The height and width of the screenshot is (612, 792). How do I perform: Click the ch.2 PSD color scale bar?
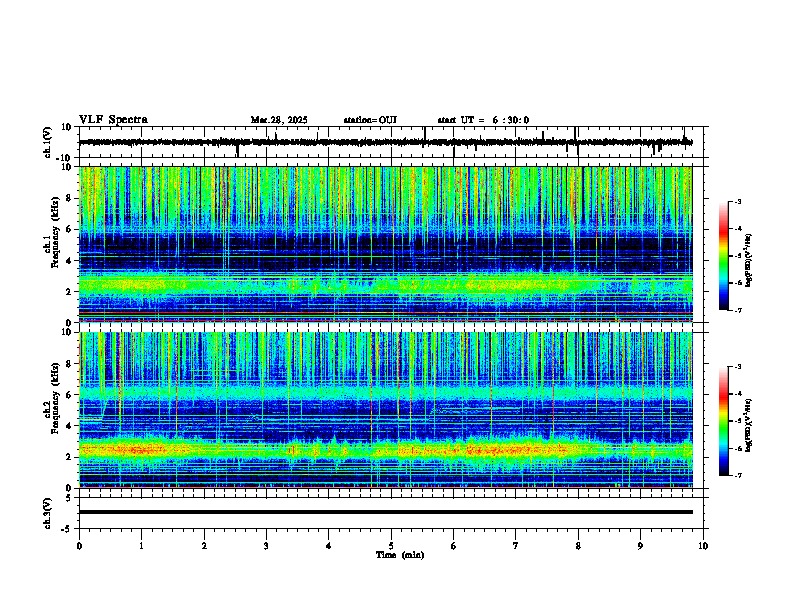point(724,421)
